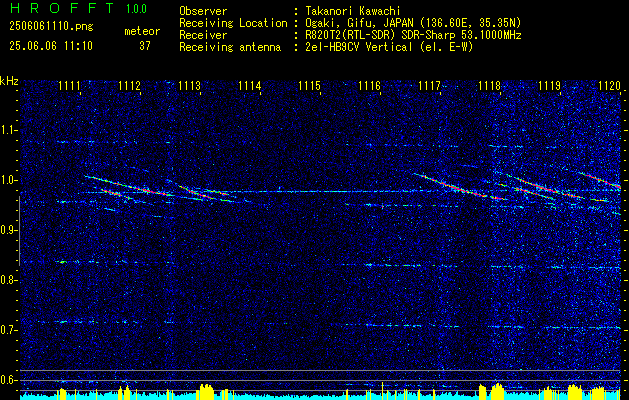Select the 1.1 frequency axis label
Viewport: 629px width, 400px height.
point(7,131)
